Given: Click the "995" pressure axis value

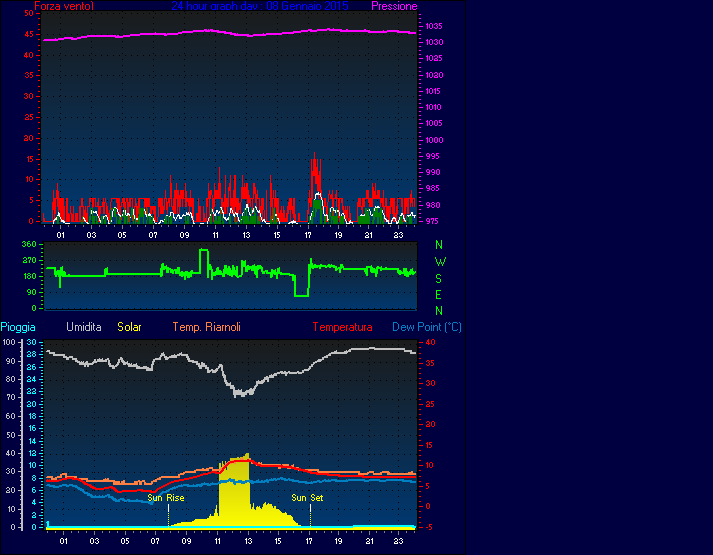Looking at the screenshot, I should pos(432,156).
